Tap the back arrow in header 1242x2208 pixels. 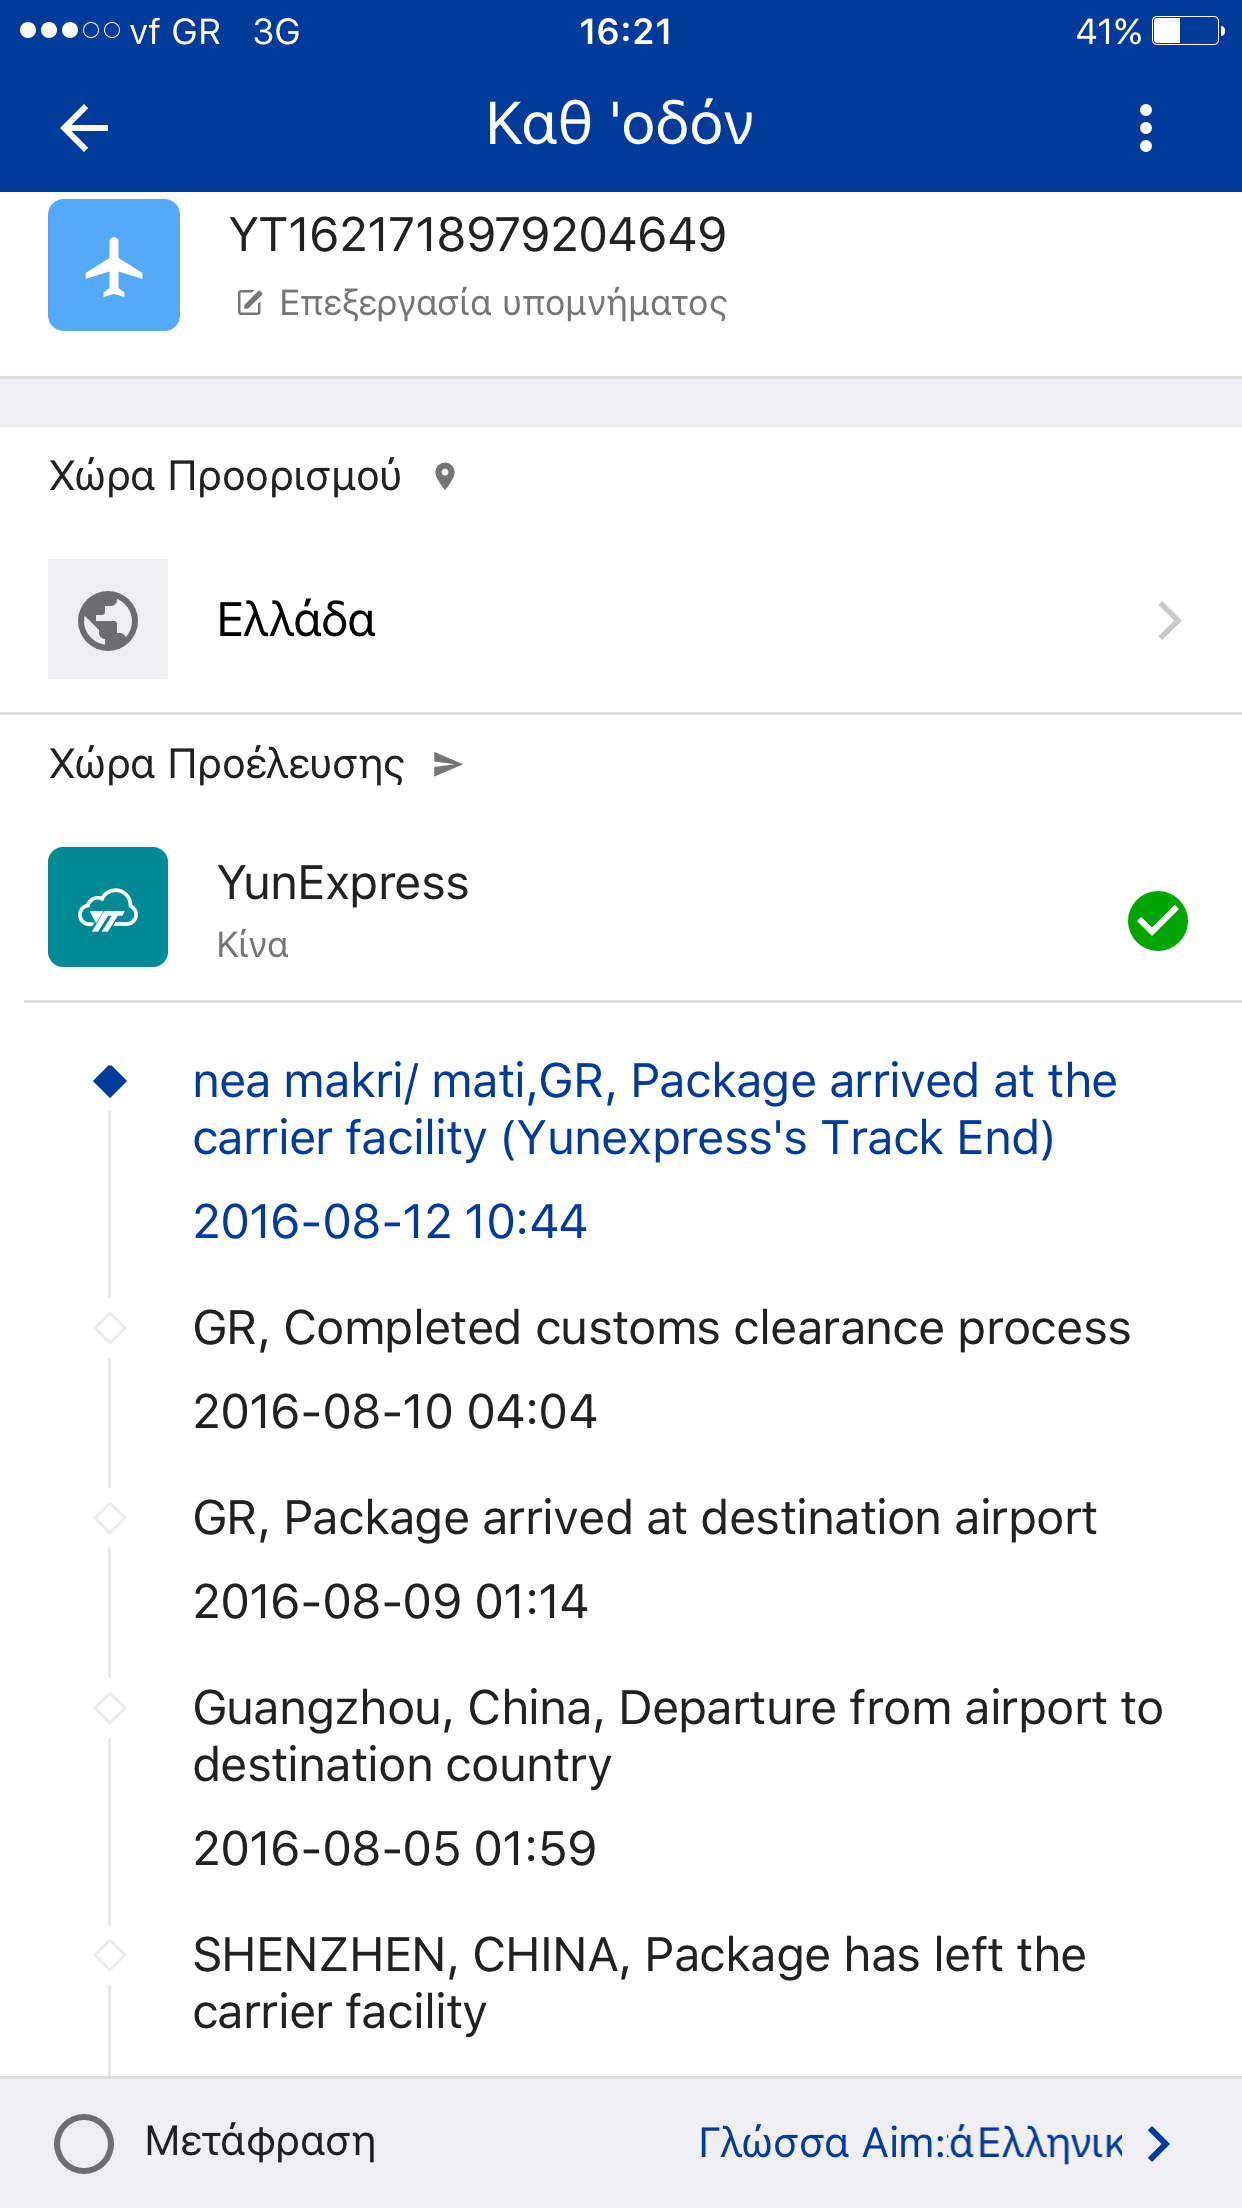[x=84, y=128]
